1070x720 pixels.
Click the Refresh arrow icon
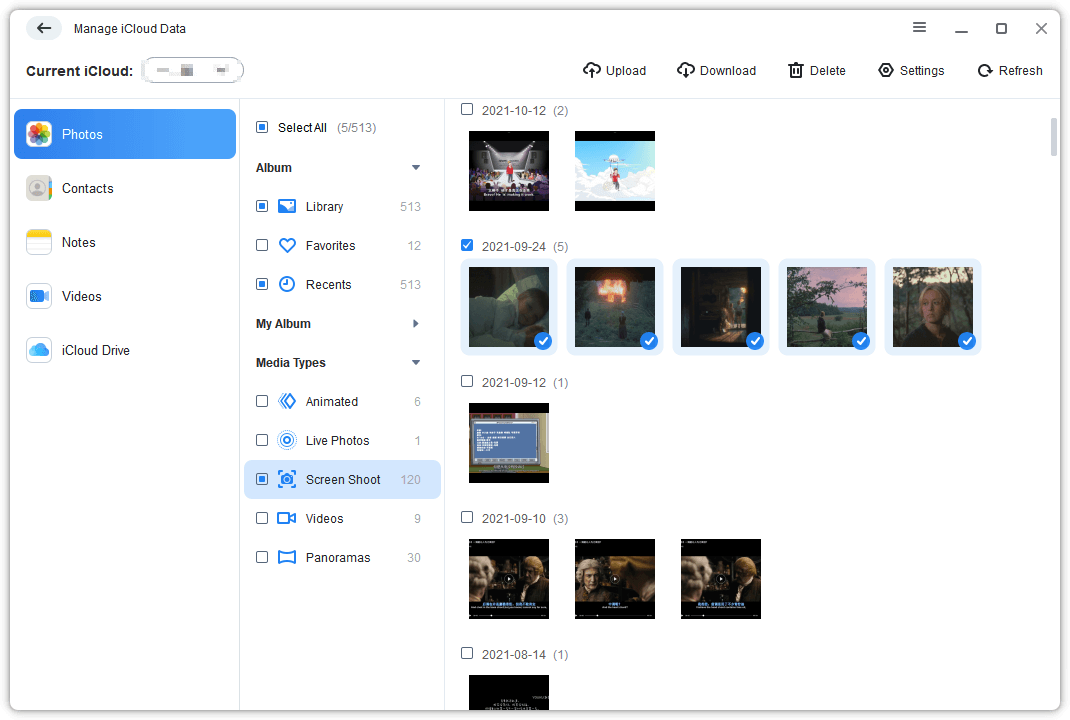point(985,70)
